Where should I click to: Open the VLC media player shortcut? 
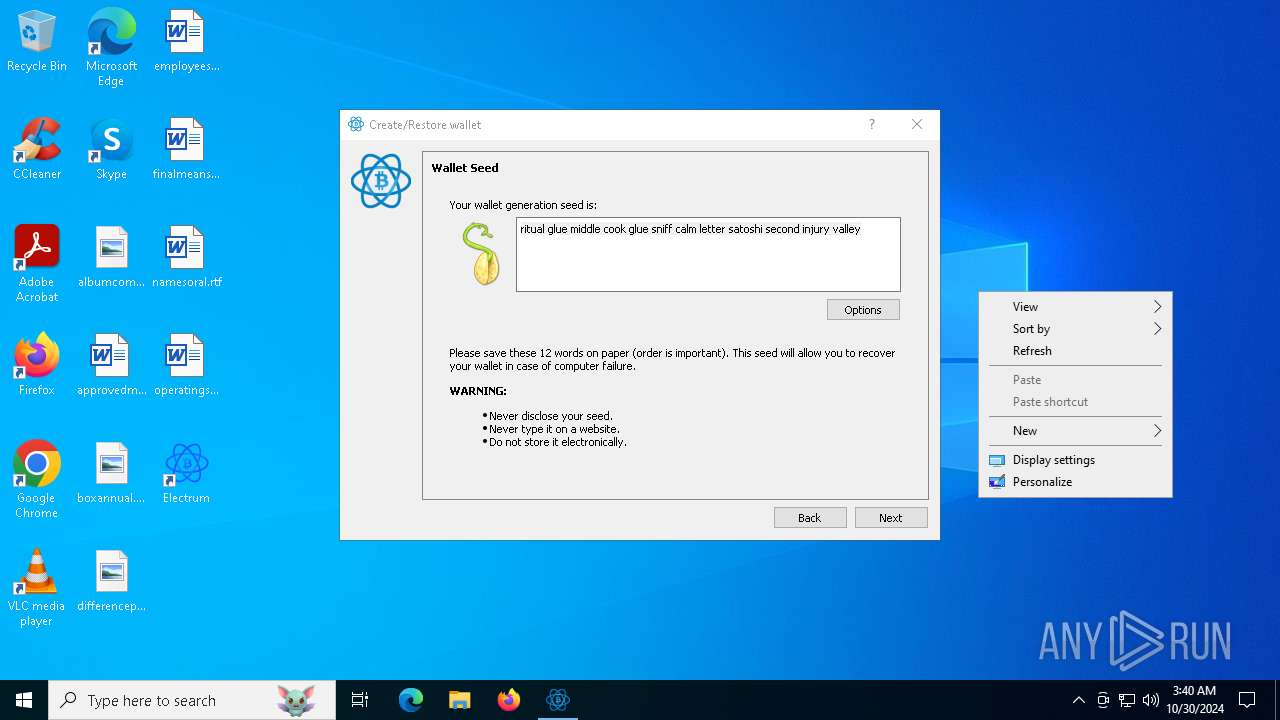click(37, 588)
